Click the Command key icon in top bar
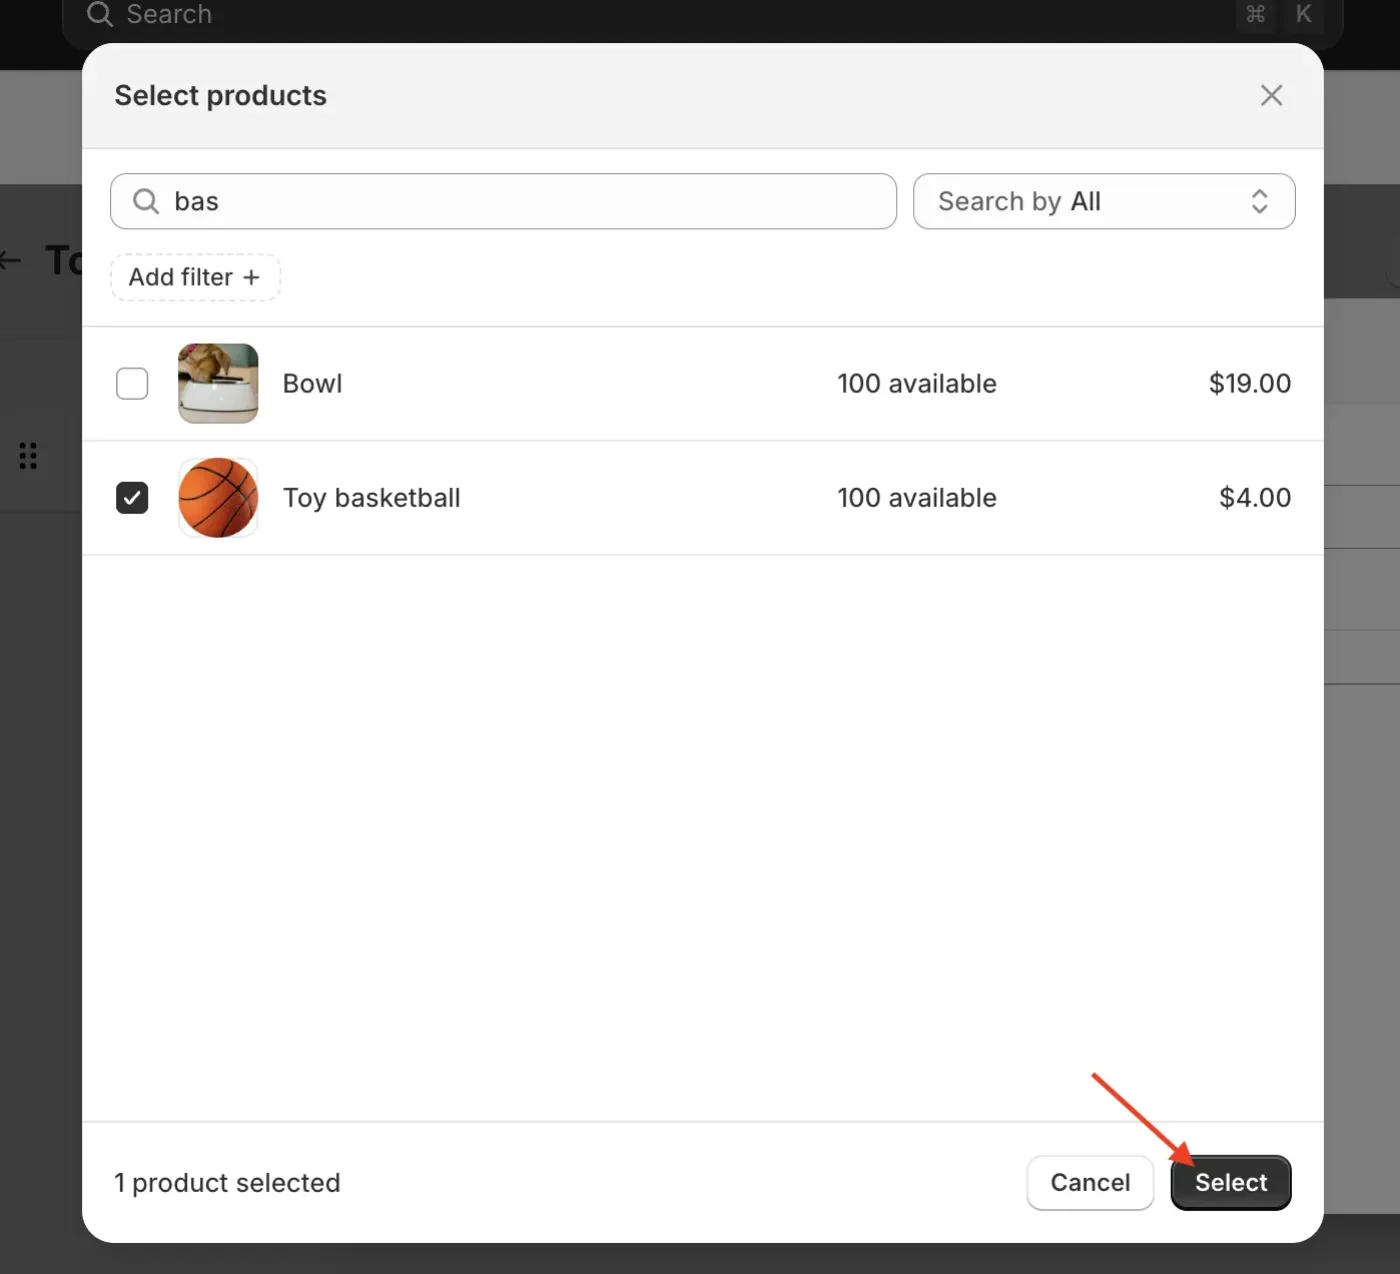Viewport: 1400px width, 1274px height. 1256,15
